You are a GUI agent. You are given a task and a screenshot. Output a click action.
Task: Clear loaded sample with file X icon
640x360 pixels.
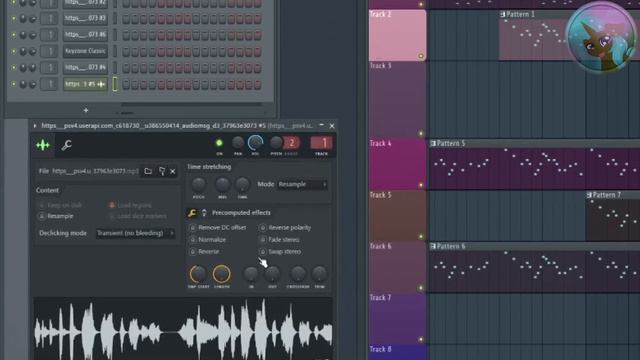(x=173, y=171)
